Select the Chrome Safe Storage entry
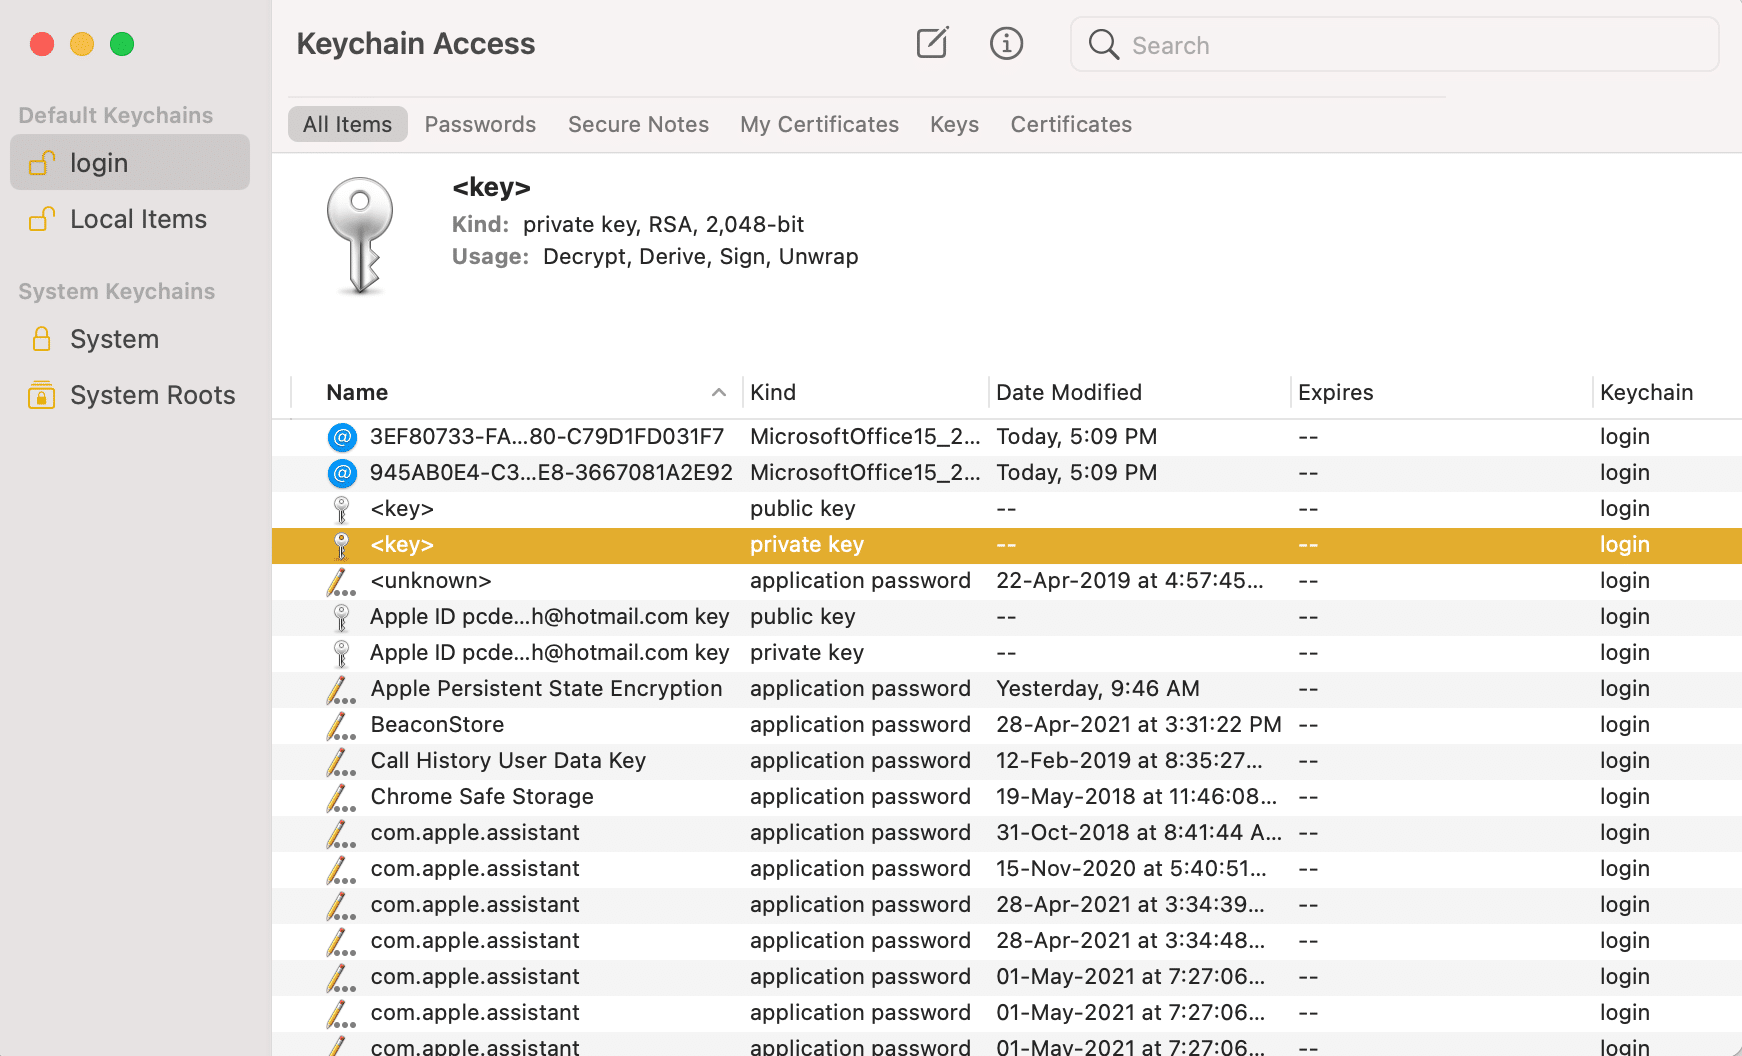1742x1056 pixels. point(482,797)
